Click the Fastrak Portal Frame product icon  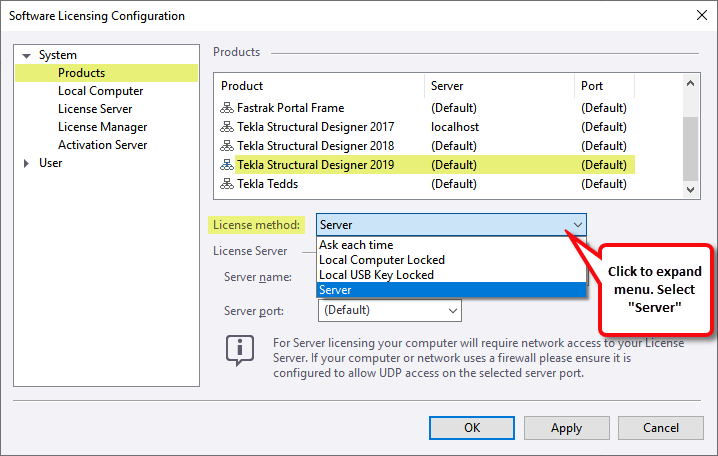(x=227, y=108)
